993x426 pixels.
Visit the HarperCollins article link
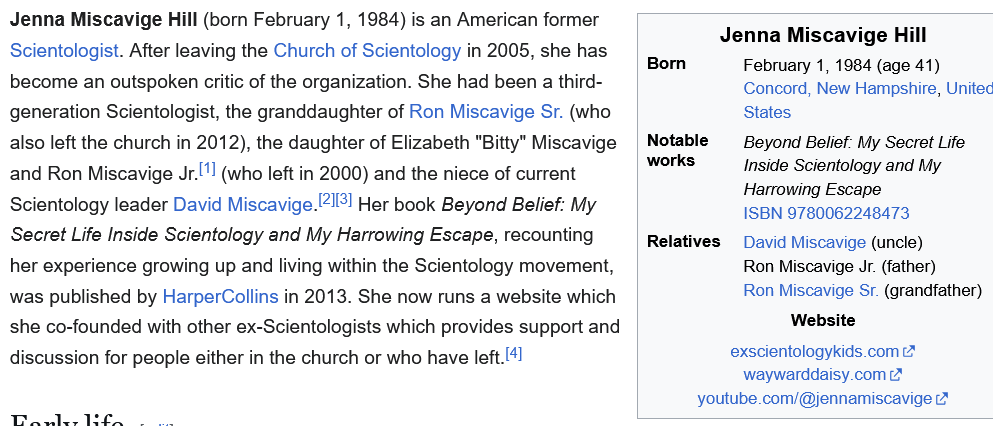click(220, 296)
